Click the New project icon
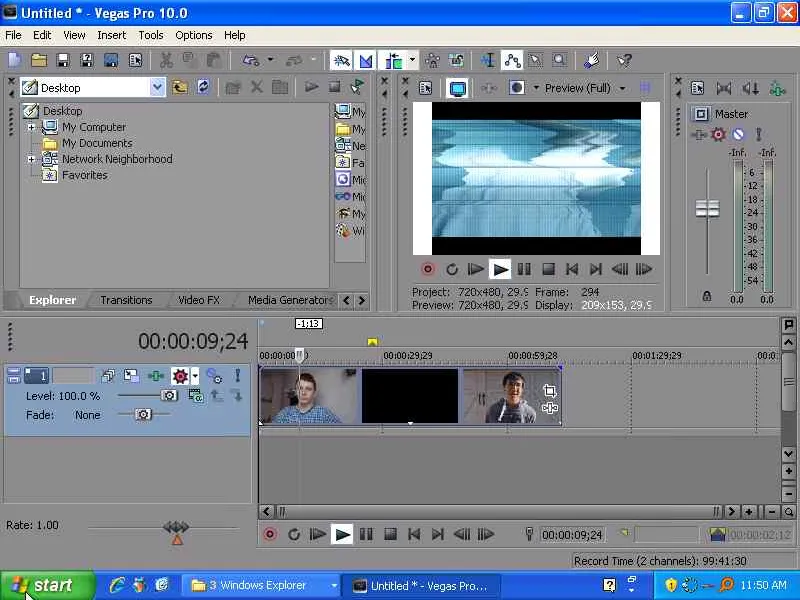Viewport: 800px width, 600px height. [15, 61]
